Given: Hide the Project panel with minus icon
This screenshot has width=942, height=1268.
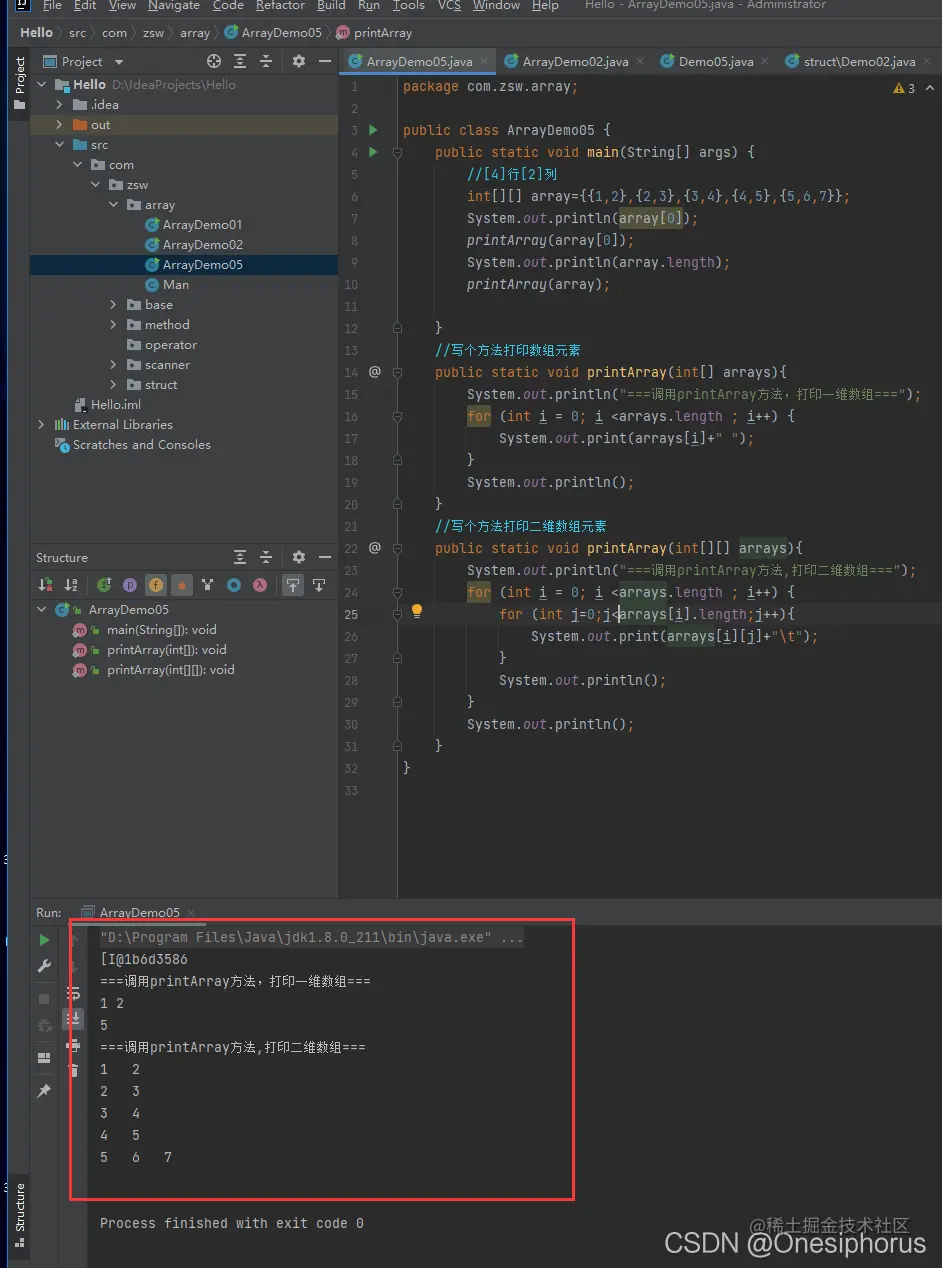Looking at the screenshot, I should click(324, 61).
